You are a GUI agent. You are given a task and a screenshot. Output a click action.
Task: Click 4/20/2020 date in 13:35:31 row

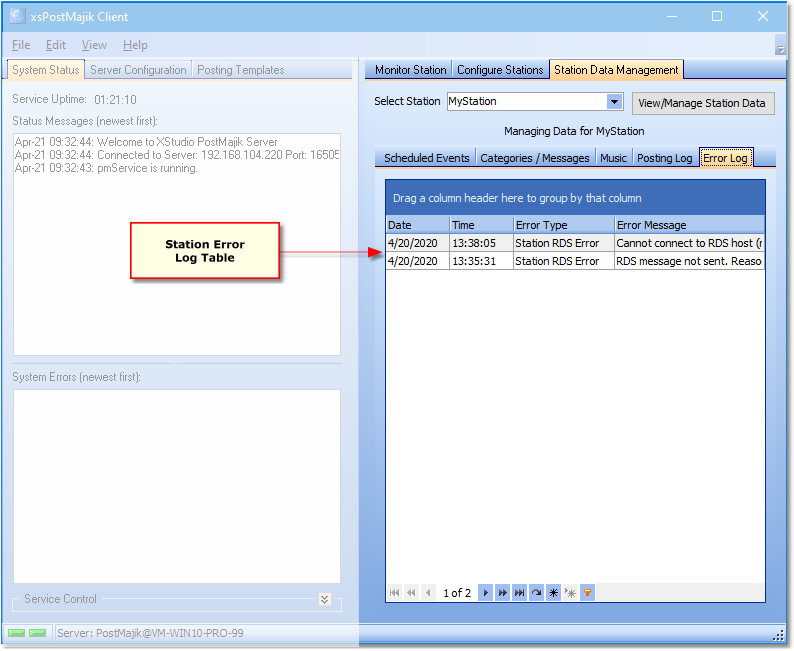click(x=417, y=261)
